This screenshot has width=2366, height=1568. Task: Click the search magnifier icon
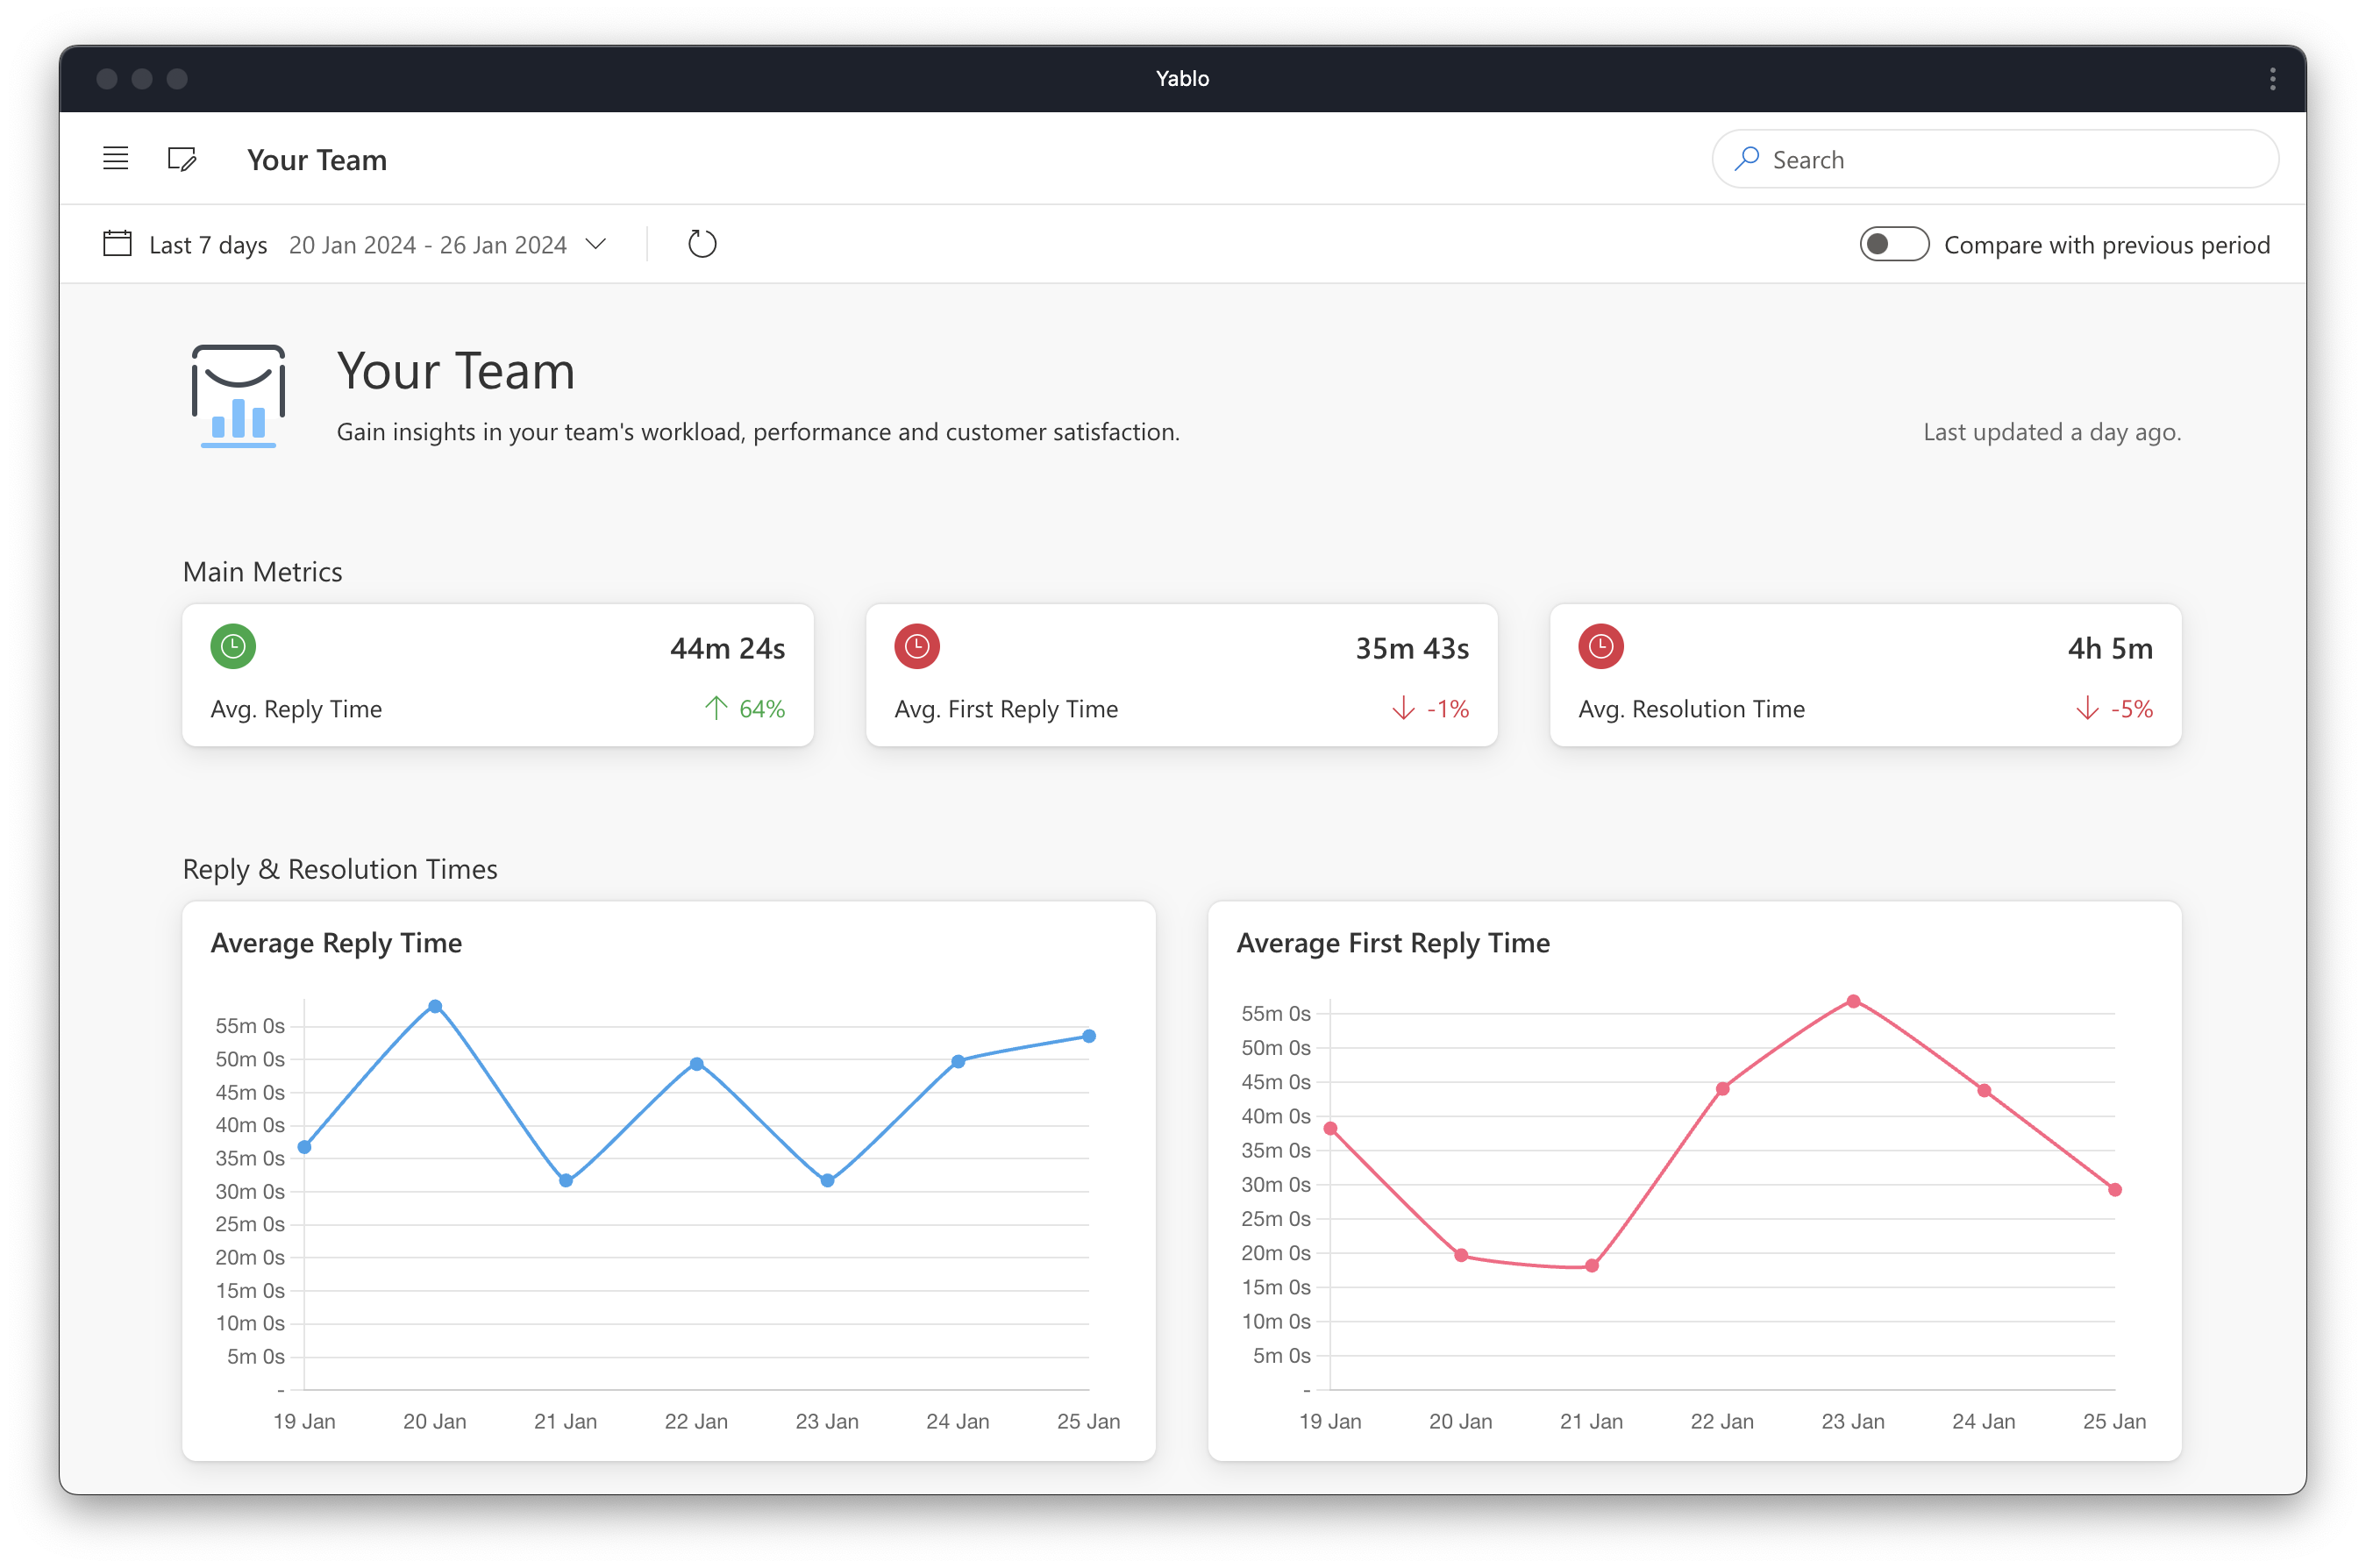pyautogui.click(x=1746, y=159)
